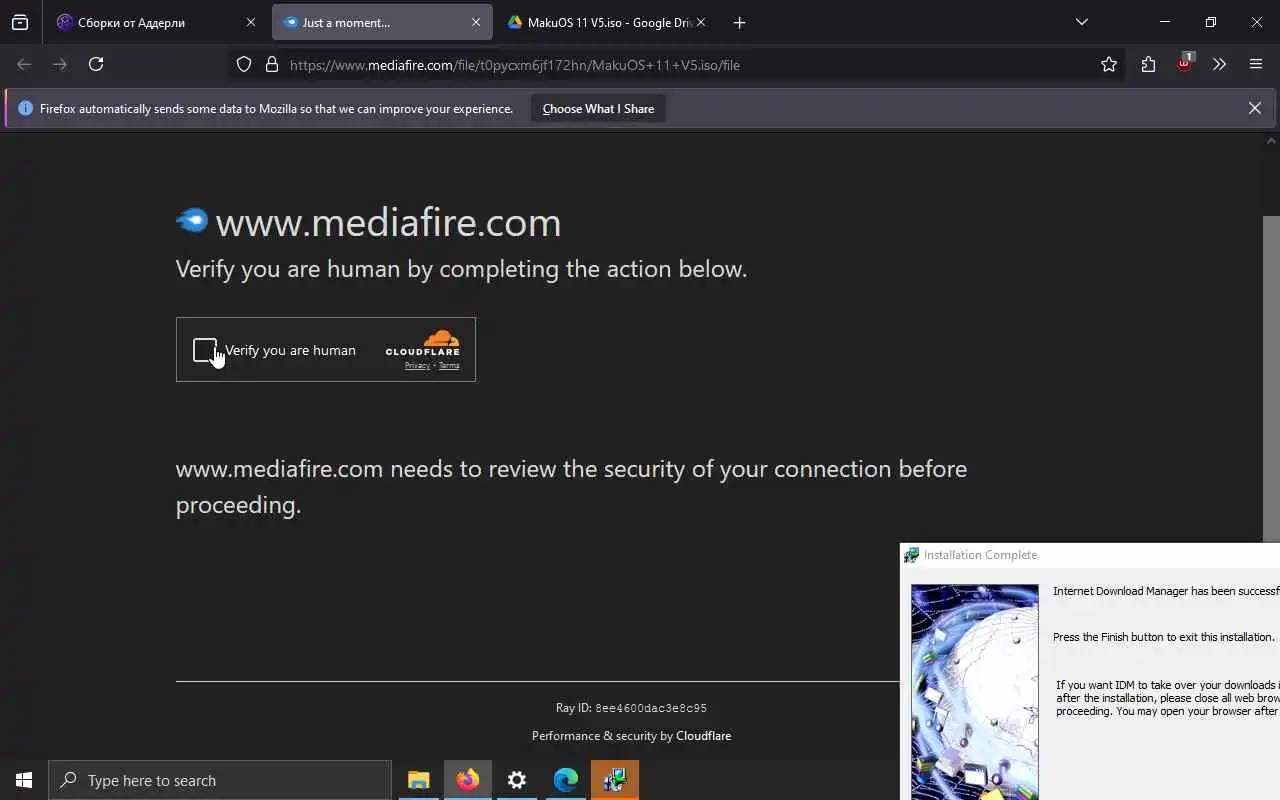Check the Verify you are human box
This screenshot has height=800, width=1280.
205,350
